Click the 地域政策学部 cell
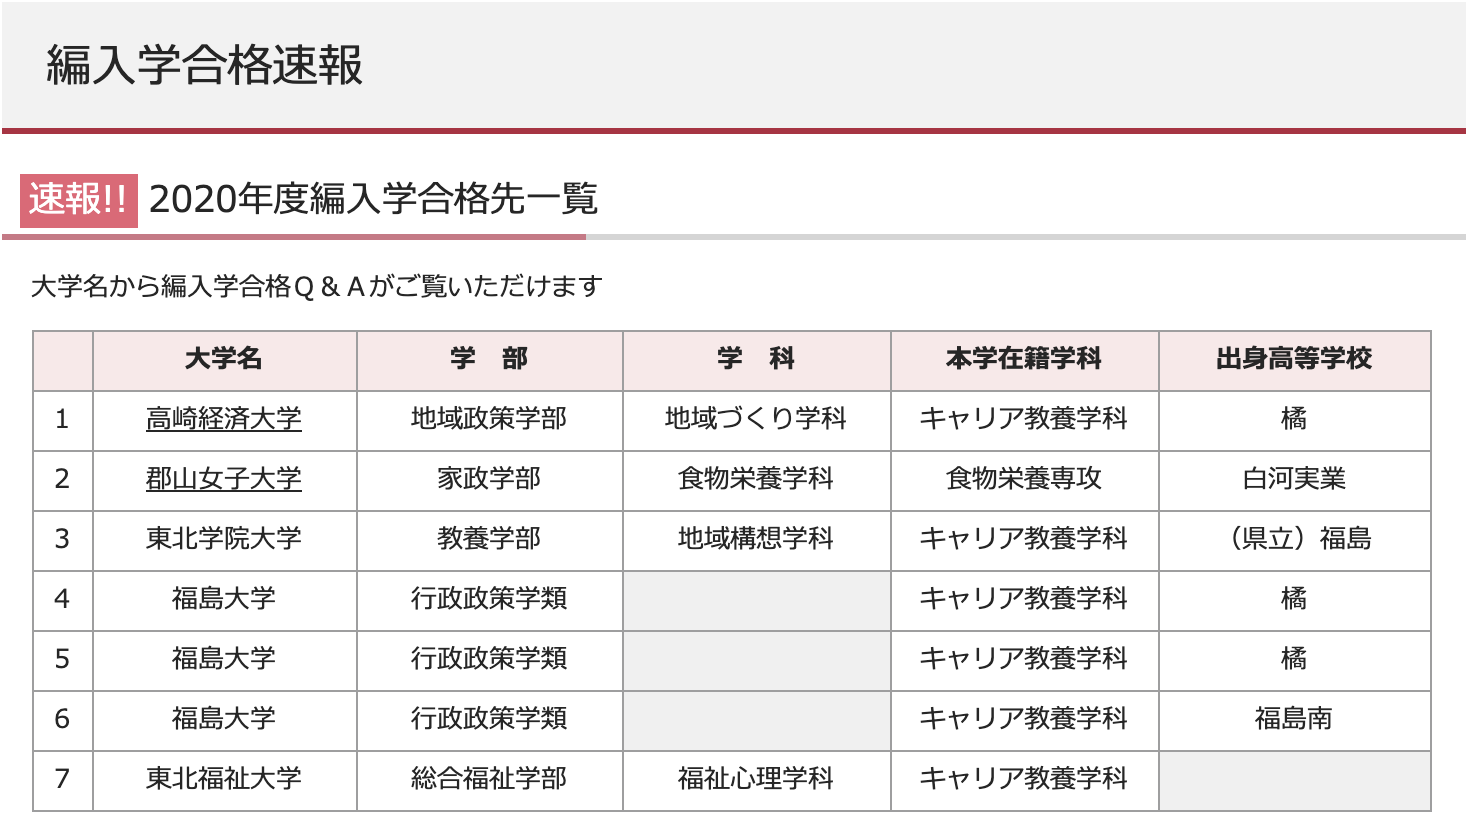This screenshot has height=840, width=1466. coord(489,419)
